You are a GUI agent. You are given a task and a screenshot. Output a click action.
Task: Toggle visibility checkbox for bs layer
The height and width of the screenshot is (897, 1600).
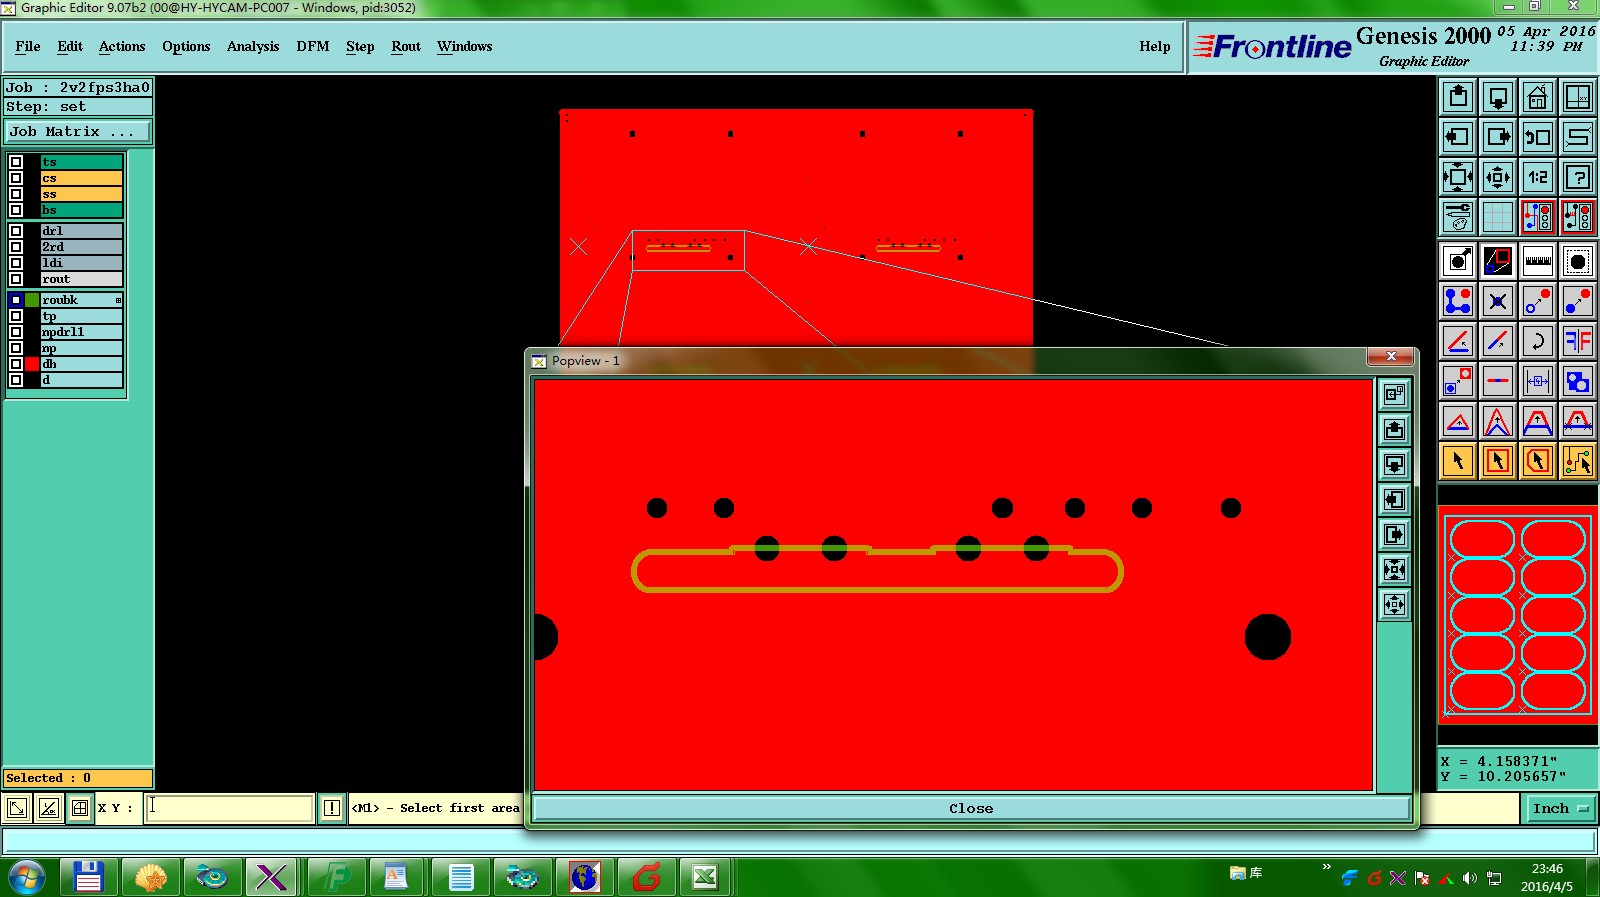[16, 210]
